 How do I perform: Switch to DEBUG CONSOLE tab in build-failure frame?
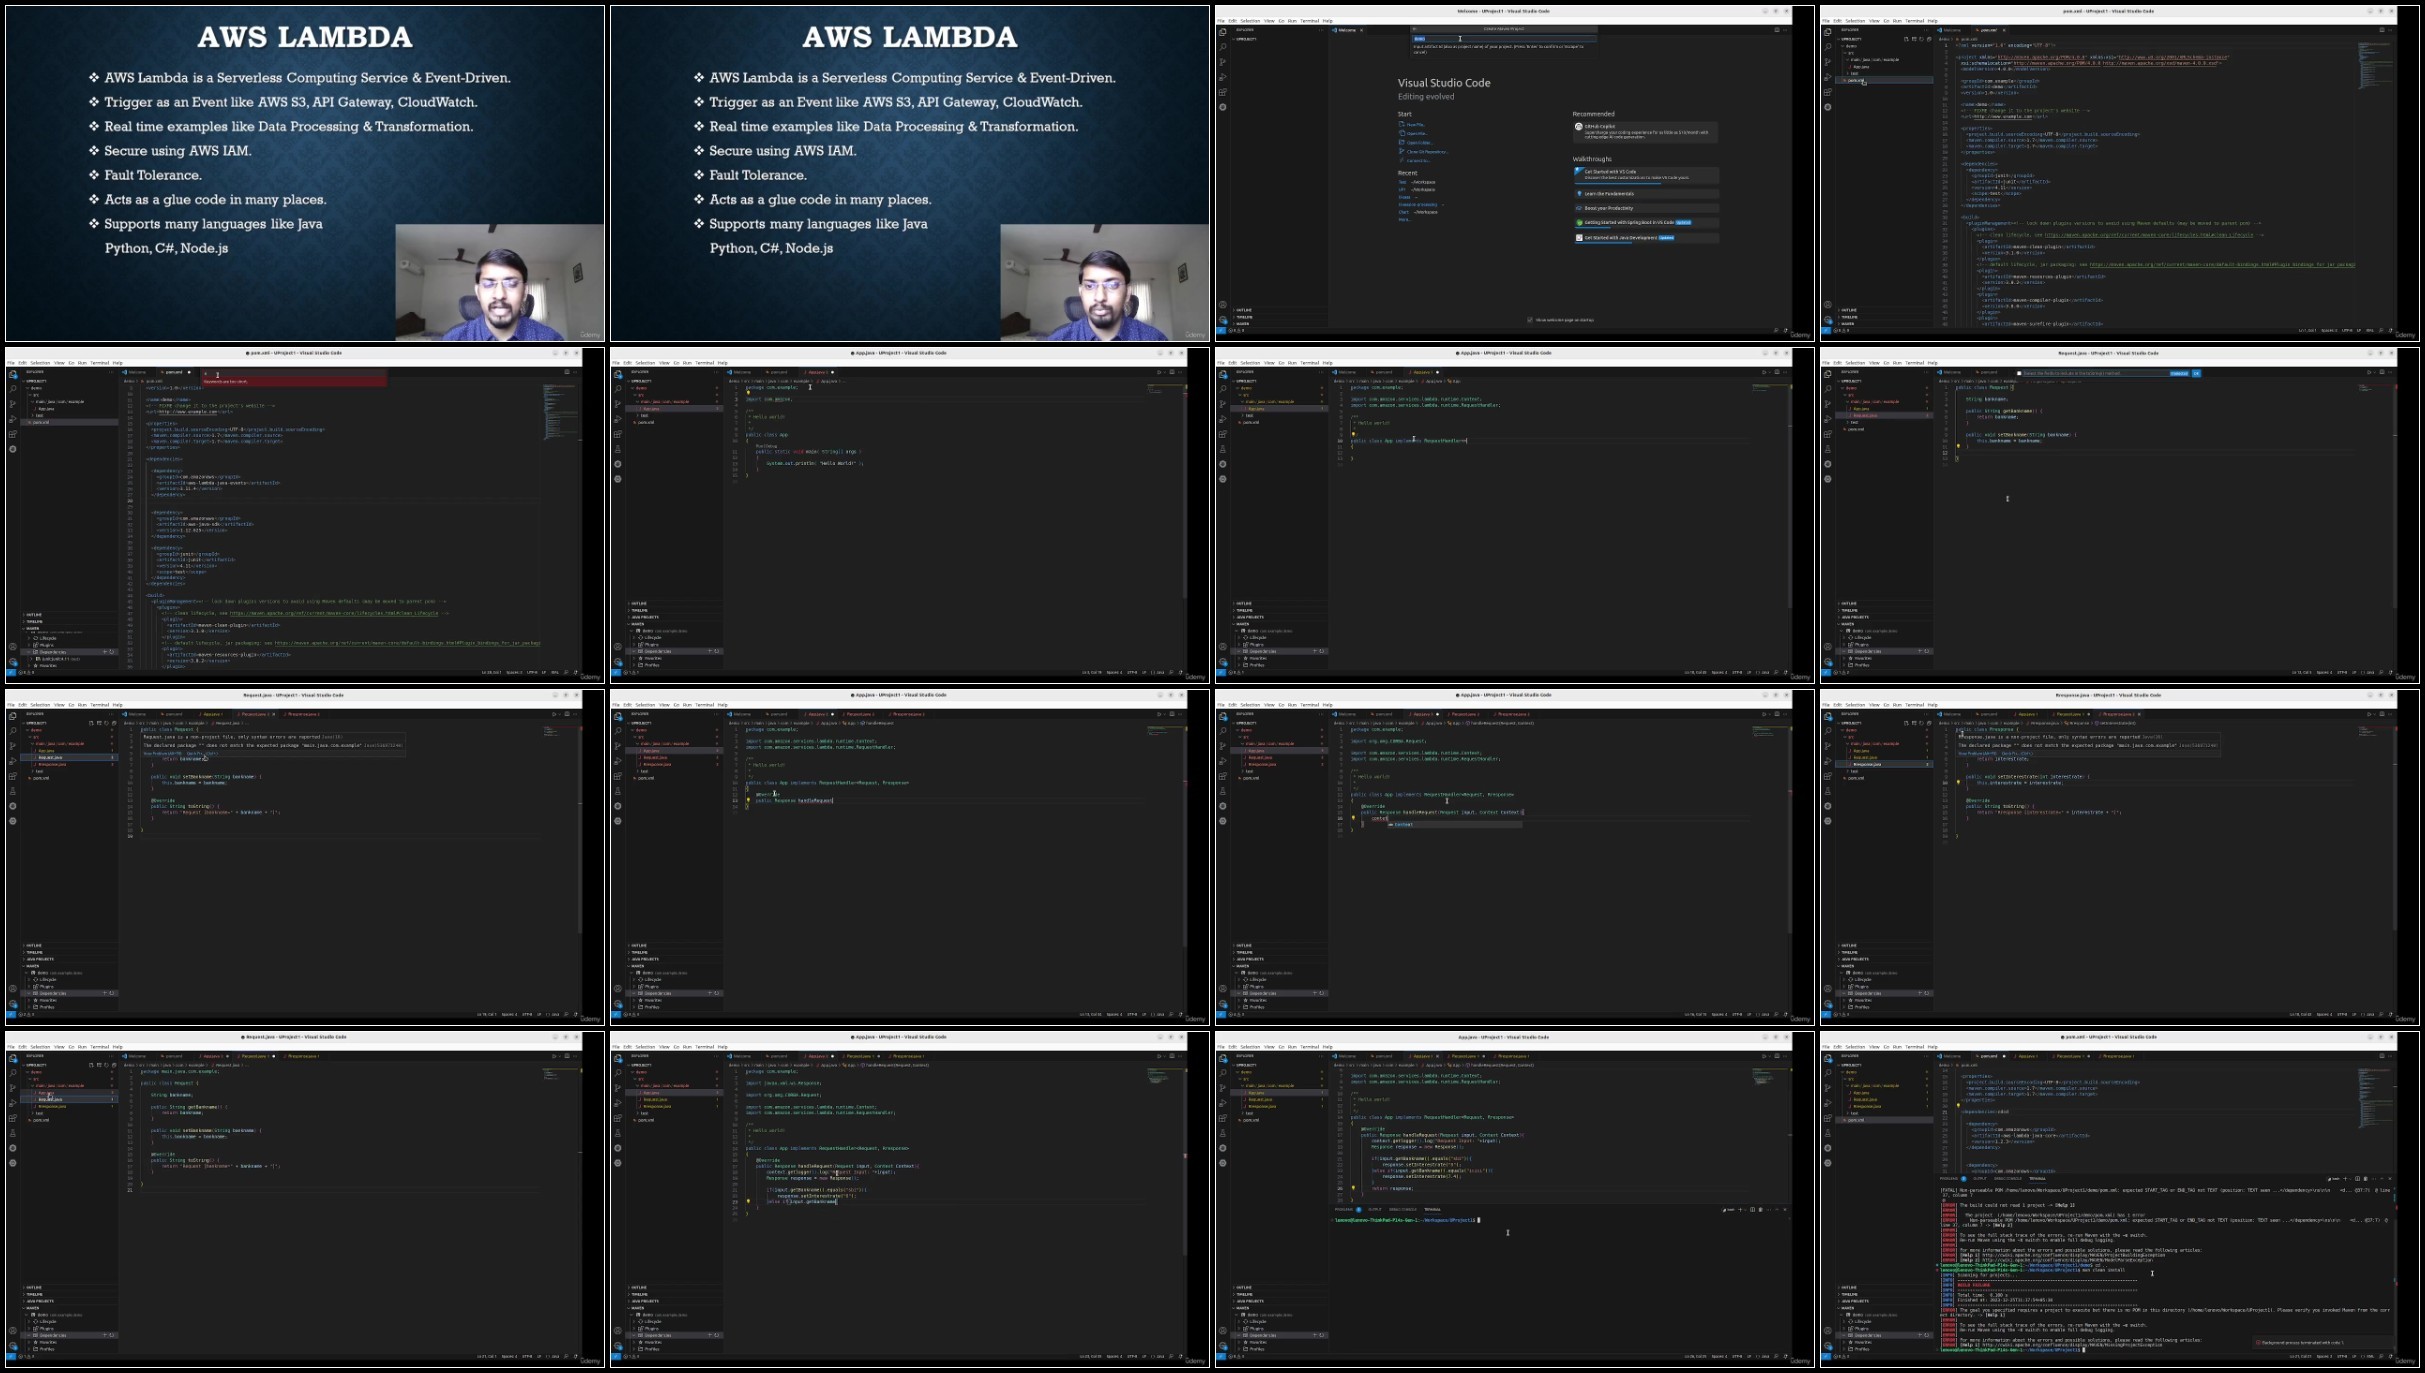[x=2008, y=1179]
